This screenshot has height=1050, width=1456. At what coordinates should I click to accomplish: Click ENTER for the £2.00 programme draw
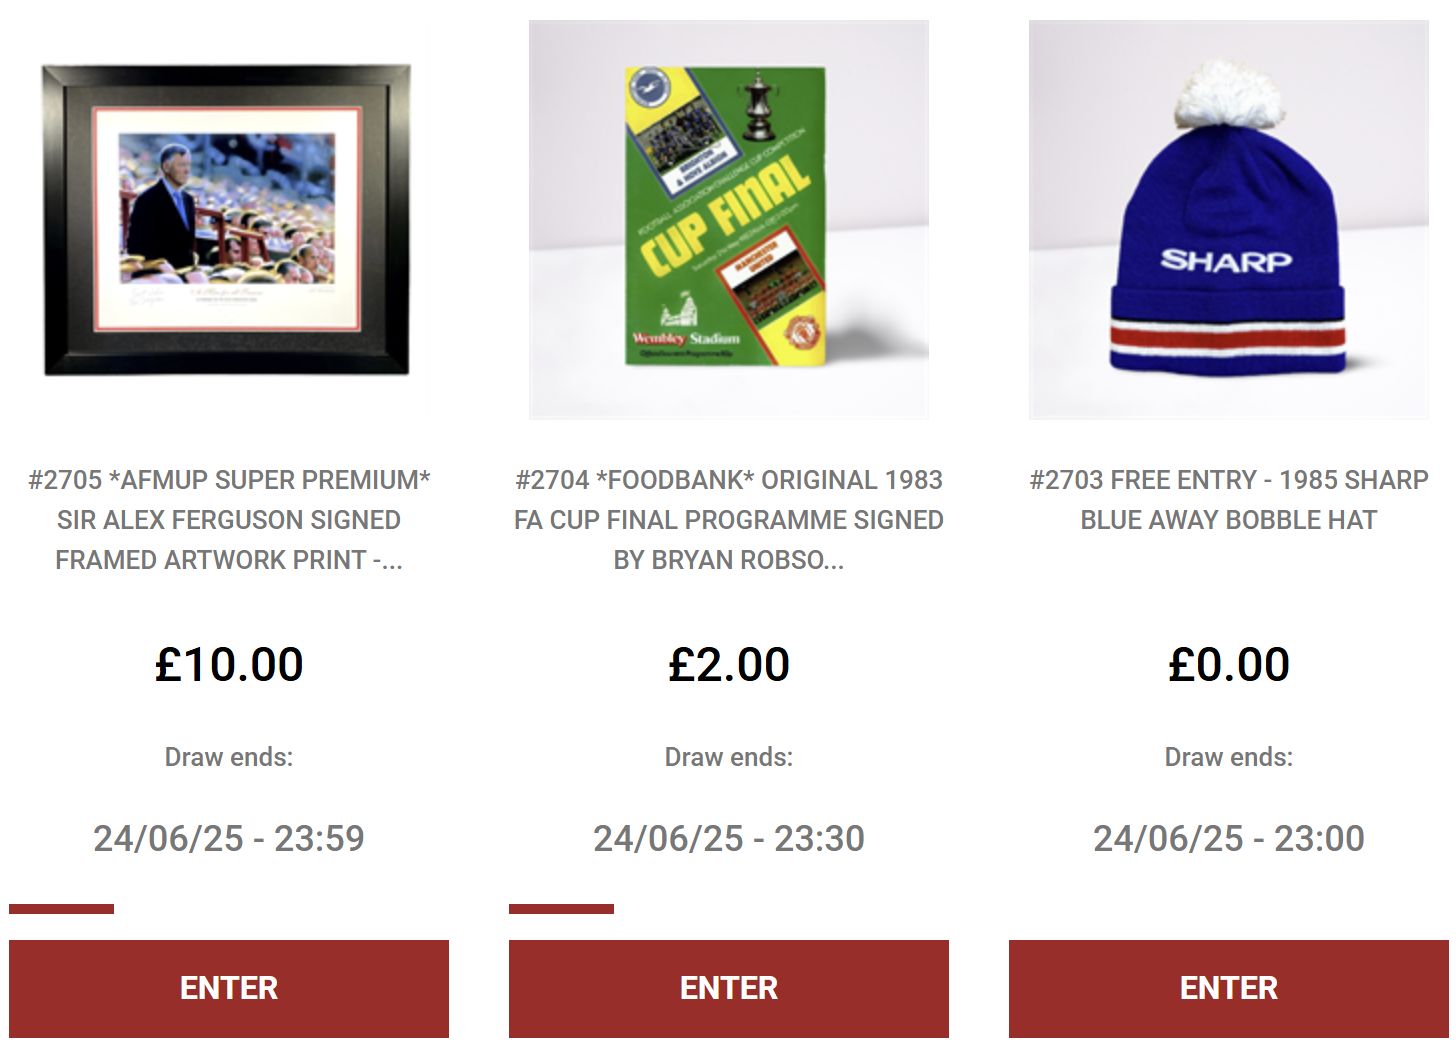[x=729, y=988]
